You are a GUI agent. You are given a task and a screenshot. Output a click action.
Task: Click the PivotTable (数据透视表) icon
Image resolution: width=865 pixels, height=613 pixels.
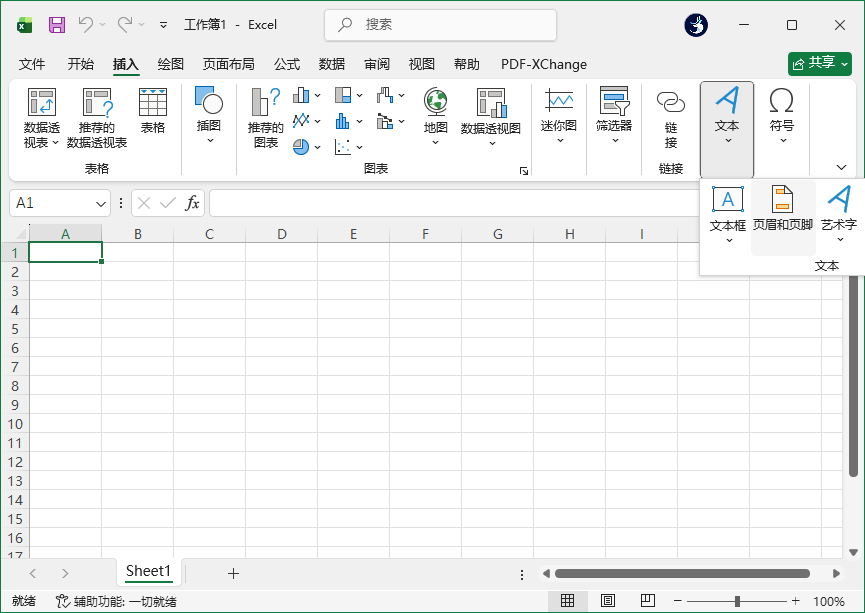42,102
